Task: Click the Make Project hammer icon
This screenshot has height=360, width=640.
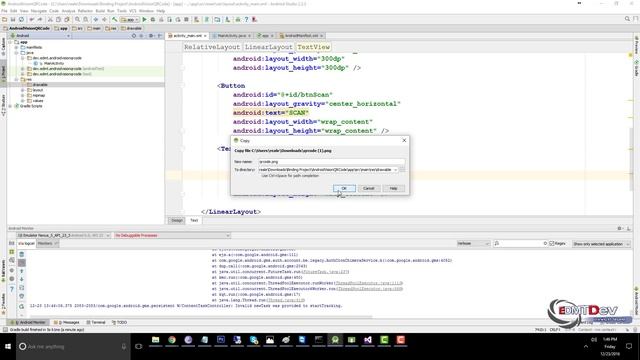Action: click(115, 19)
